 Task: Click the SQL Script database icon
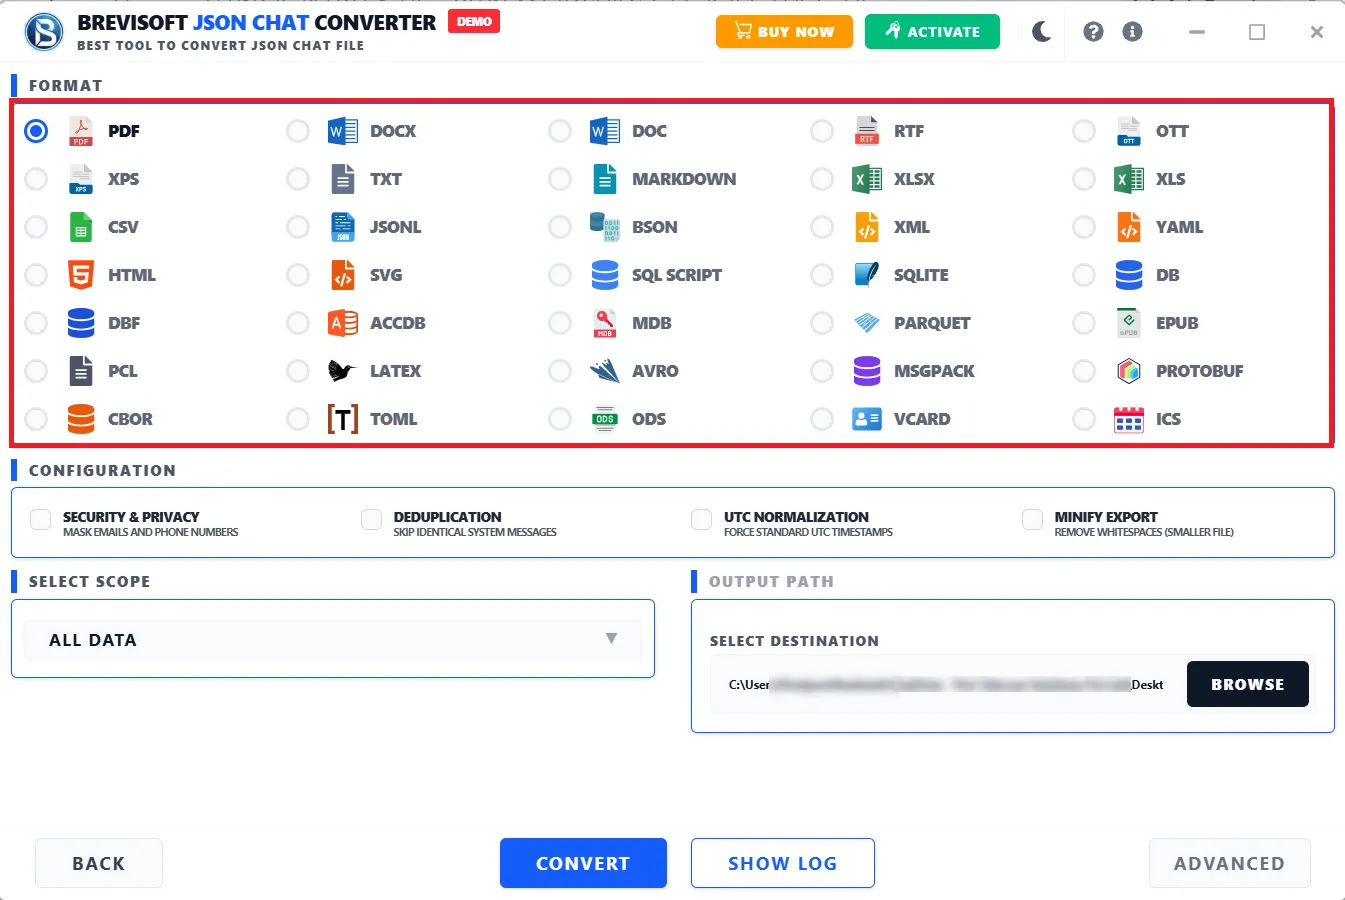pyautogui.click(x=605, y=275)
